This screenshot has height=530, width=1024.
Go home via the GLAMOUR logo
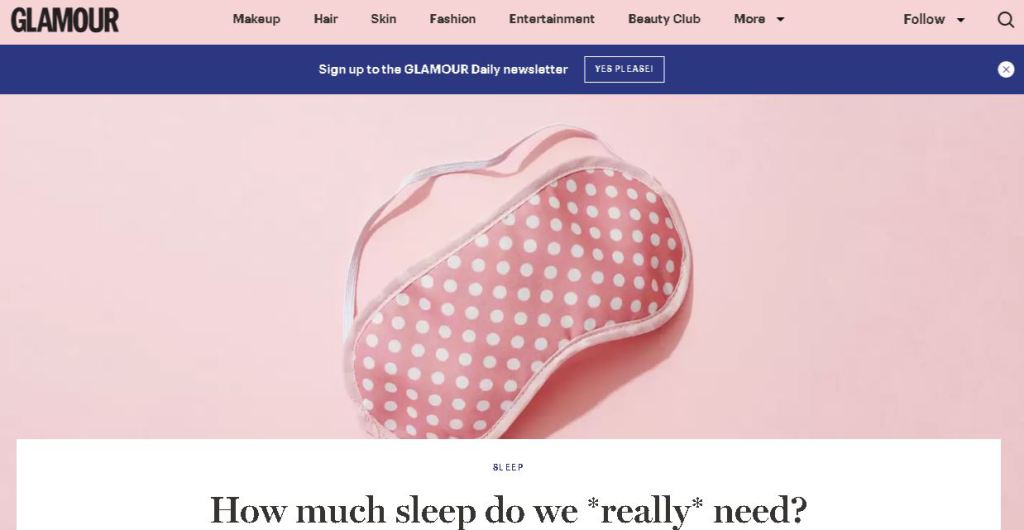[65, 20]
